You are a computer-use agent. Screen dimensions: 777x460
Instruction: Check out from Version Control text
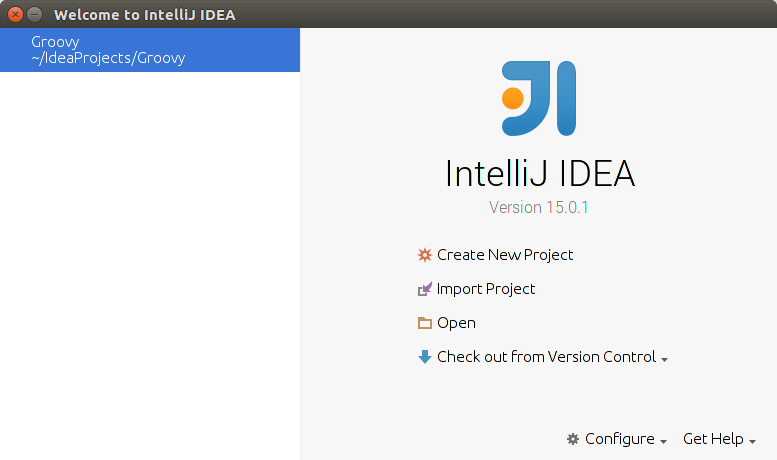pyautogui.click(x=547, y=357)
